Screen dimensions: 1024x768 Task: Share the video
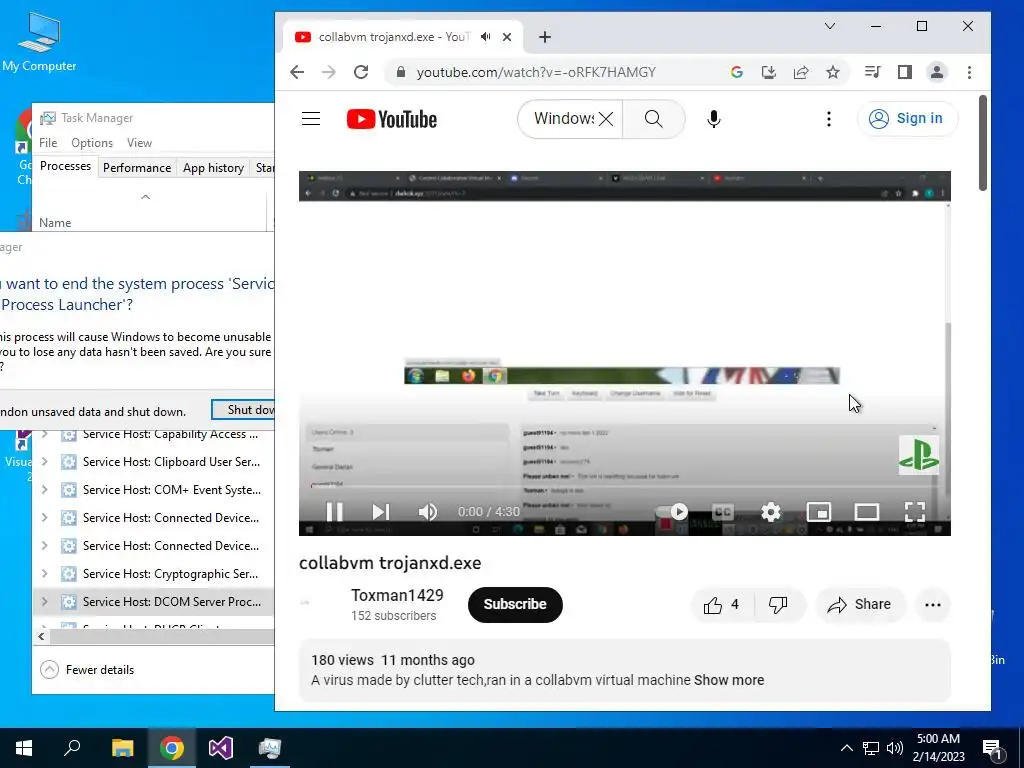tap(859, 605)
